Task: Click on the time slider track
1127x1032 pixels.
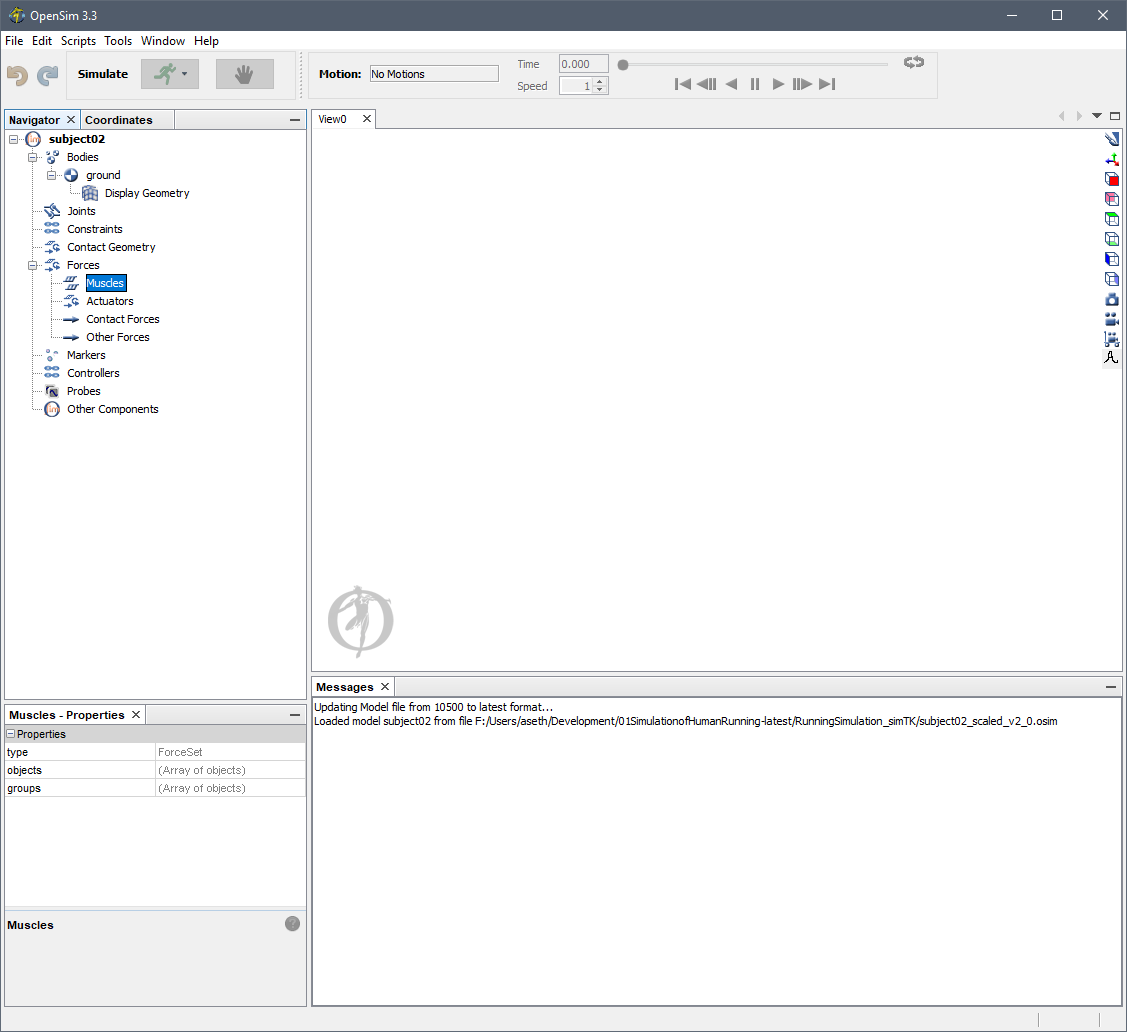Action: pos(755,63)
